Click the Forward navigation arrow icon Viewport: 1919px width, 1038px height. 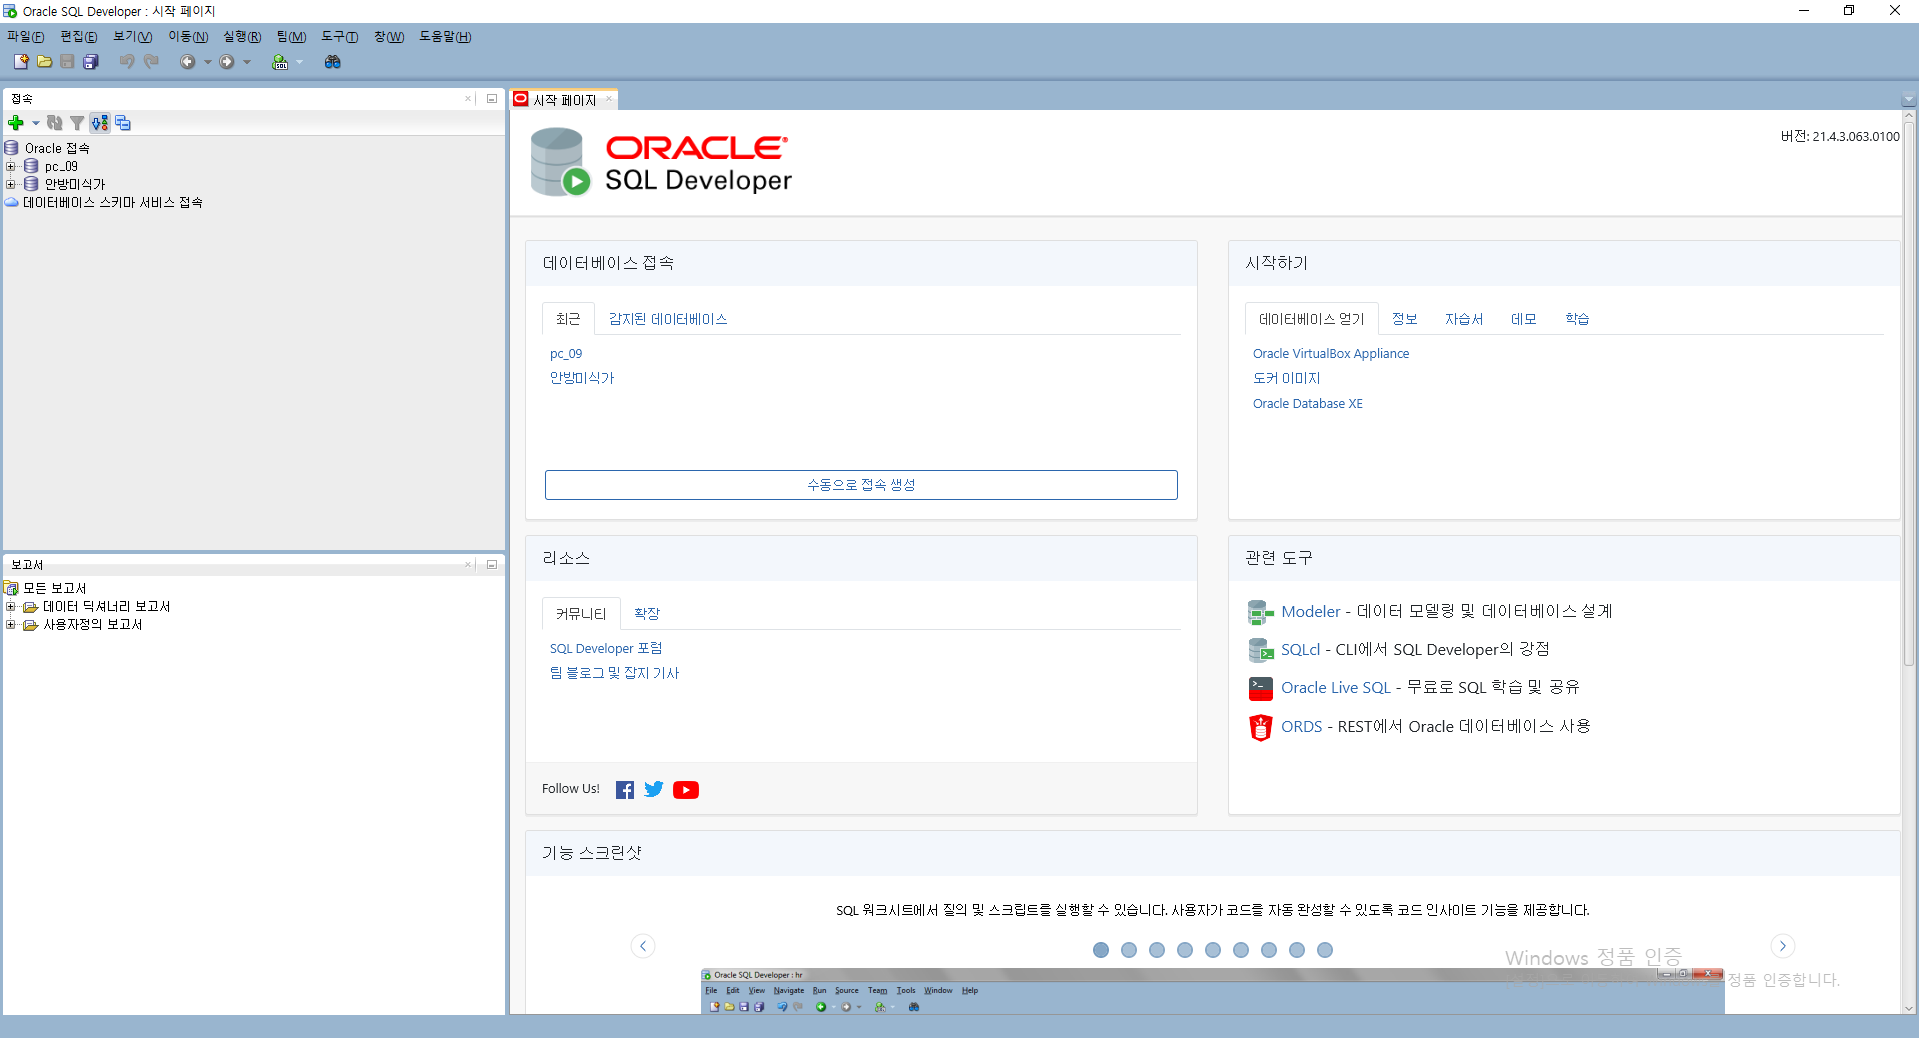(227, 62)
